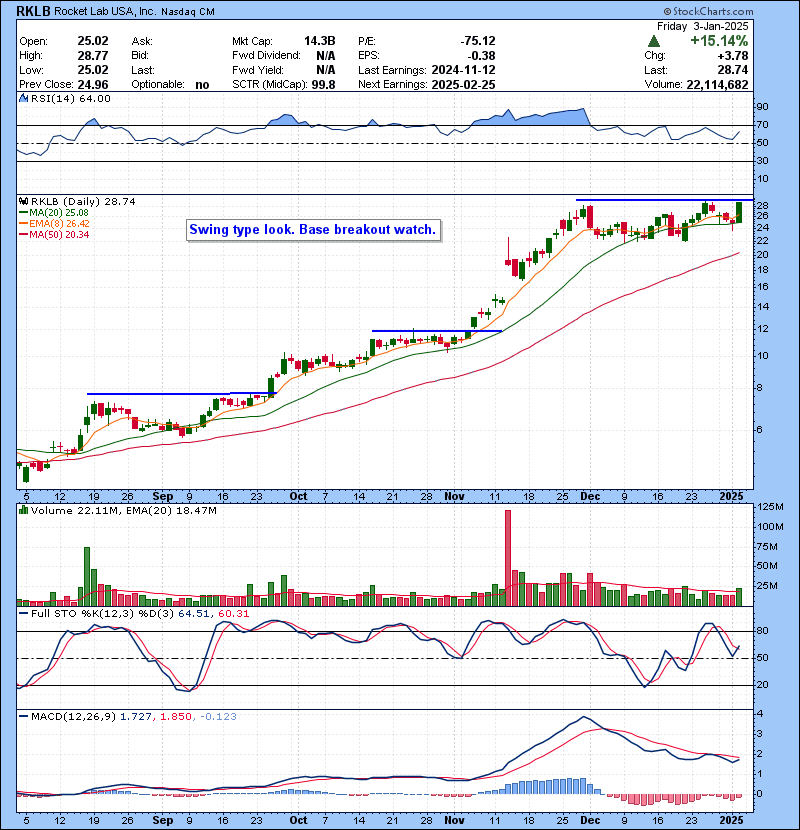Click the RKLB ticker symbol in header
800x830 pixels.
point(33,11)
